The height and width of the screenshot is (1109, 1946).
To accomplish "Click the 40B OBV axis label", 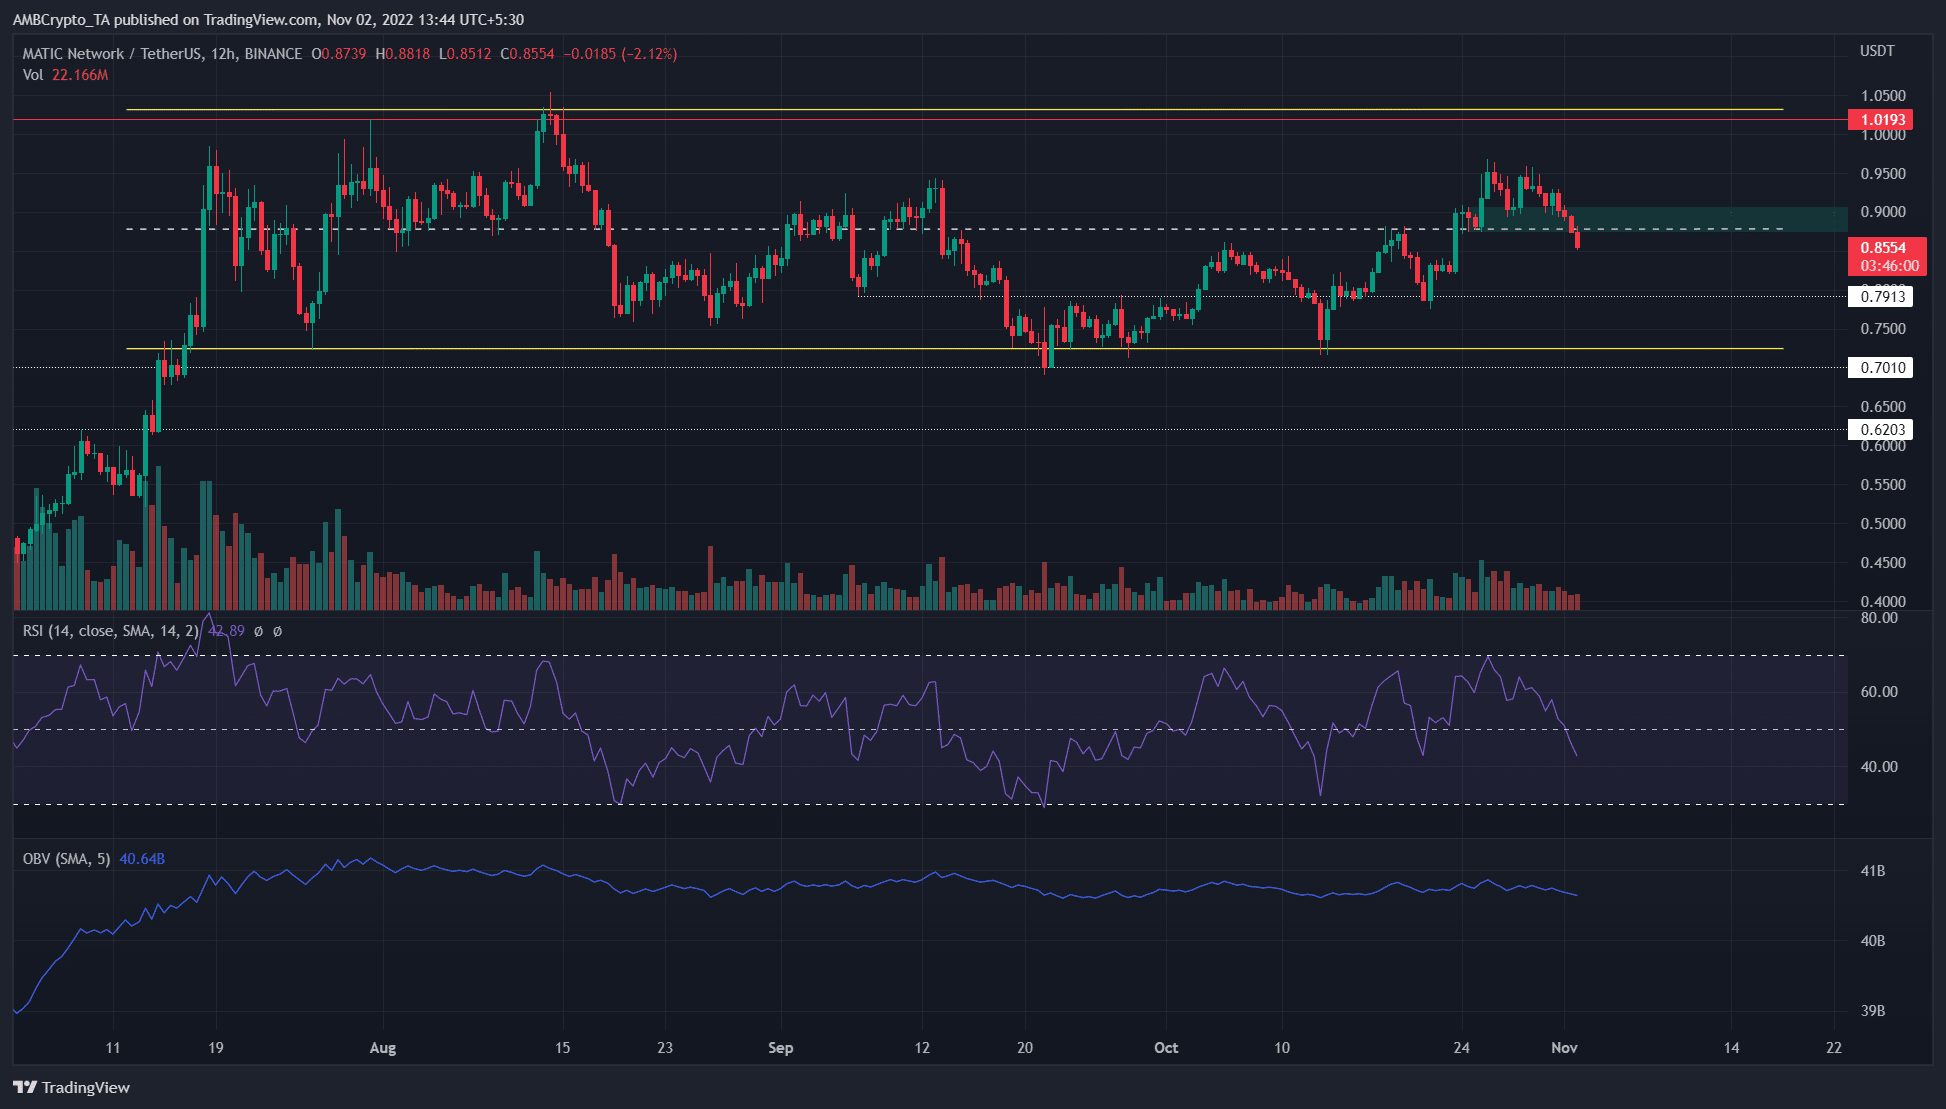I will (1873, 941).
